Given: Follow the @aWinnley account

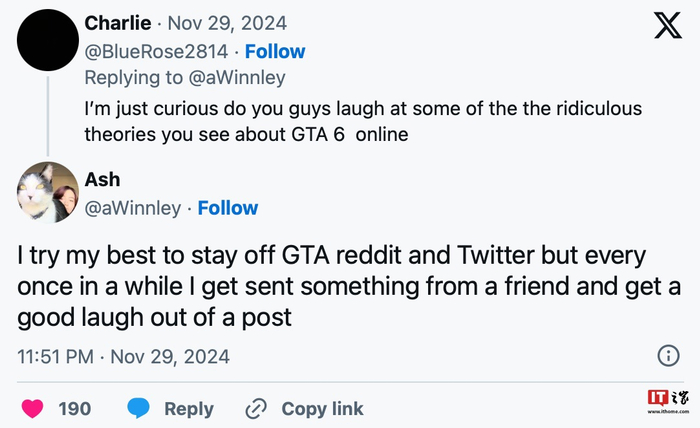Looking at the screenshot, I should (x=227, y=208).
